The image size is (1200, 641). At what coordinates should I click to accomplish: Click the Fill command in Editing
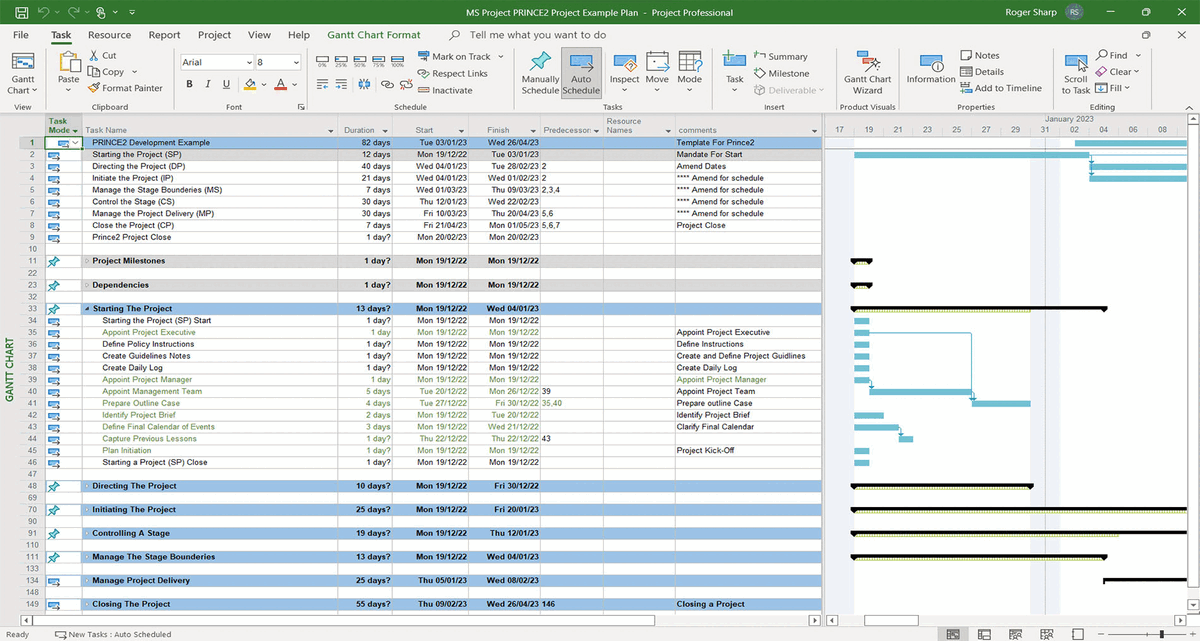[x=1113, y=88]
